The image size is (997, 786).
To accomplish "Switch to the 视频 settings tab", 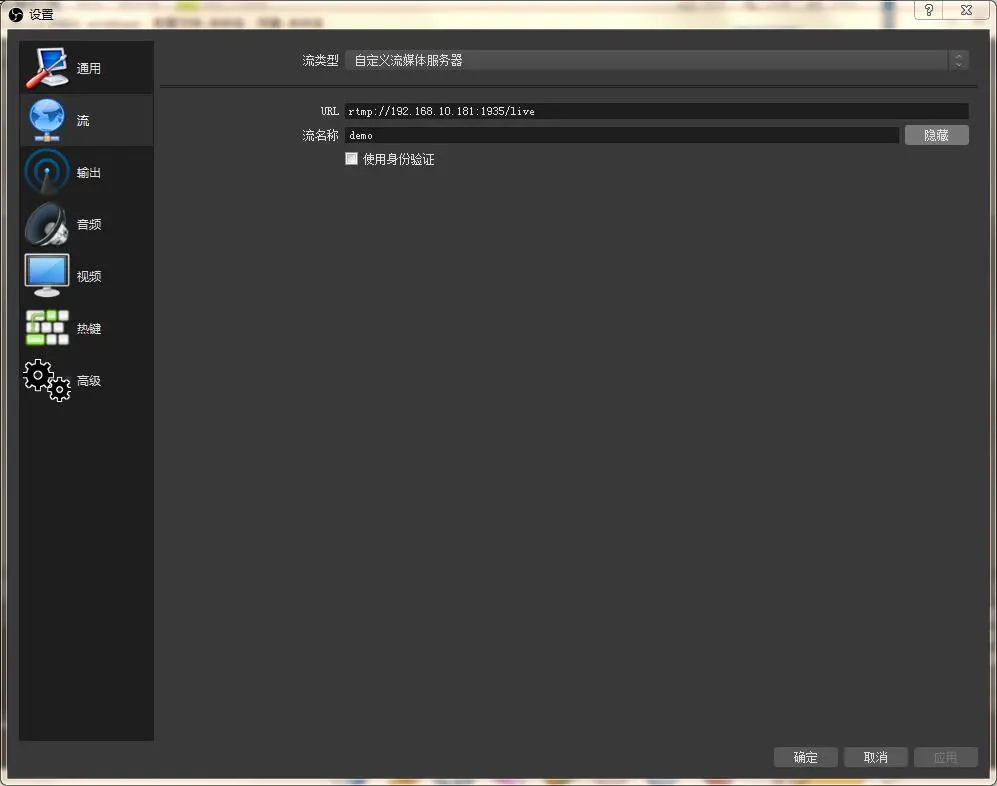I will [45, 271].
